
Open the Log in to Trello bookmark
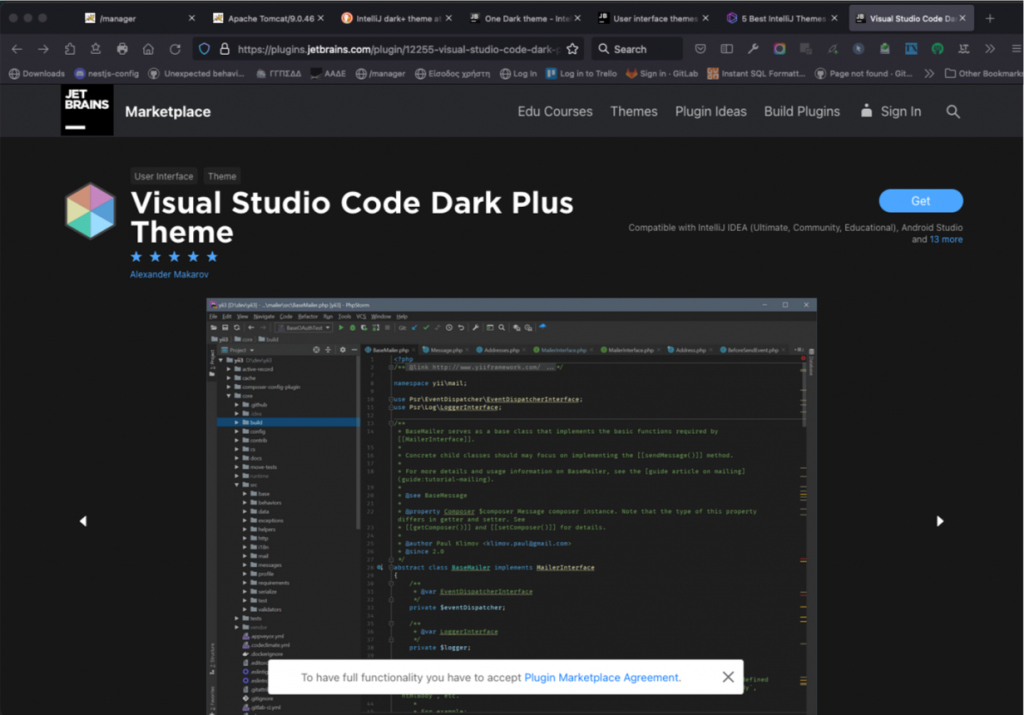click(x=581, y=74)
